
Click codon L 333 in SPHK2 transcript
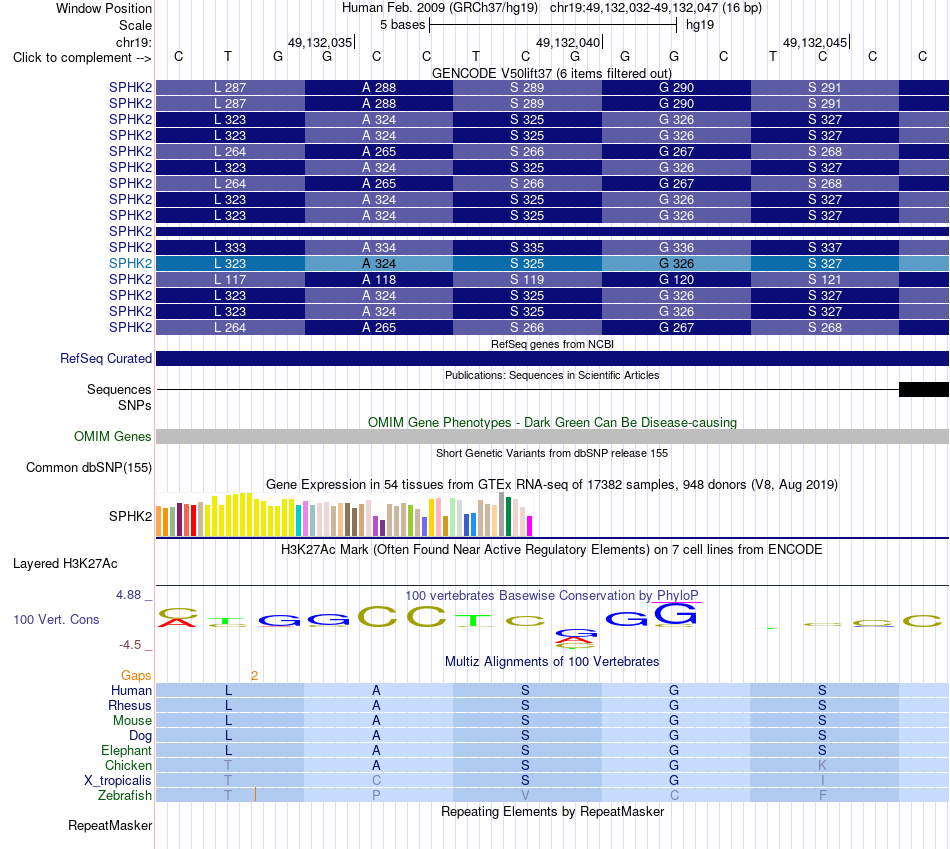pyautogui.click(x=230, y=248)
